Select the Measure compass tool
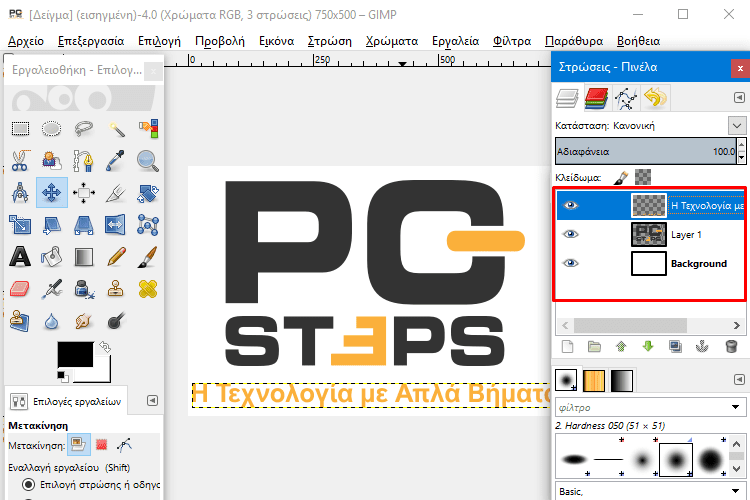This screenshot has width=750, height=500. click(x=20, y=193)
